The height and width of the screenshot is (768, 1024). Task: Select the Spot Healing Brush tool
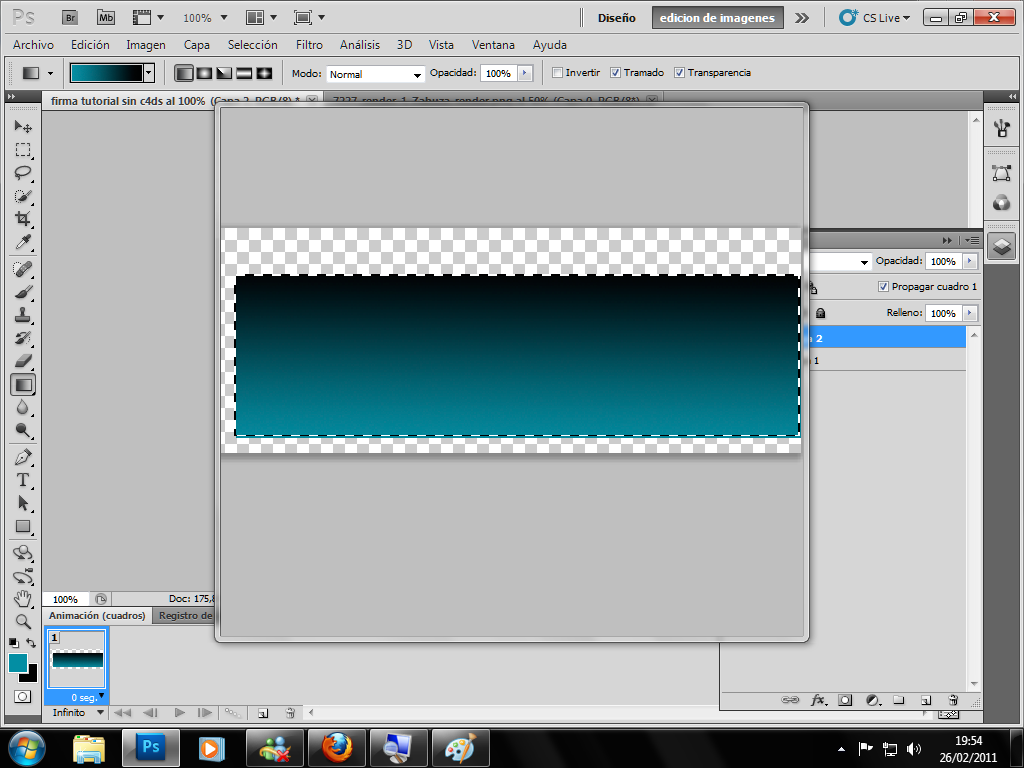23,268
